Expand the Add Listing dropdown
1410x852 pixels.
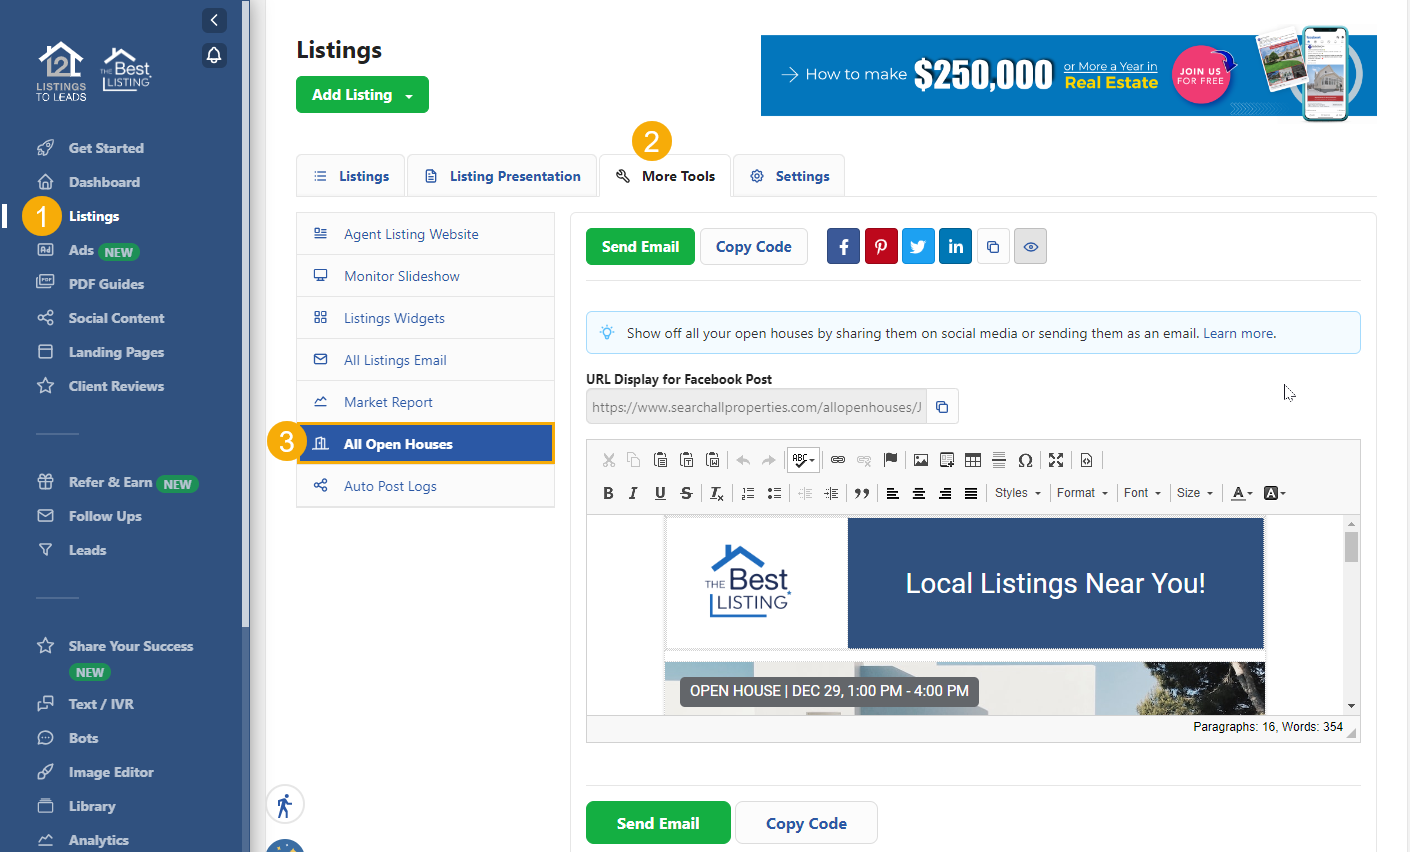[x=362, y=95]
